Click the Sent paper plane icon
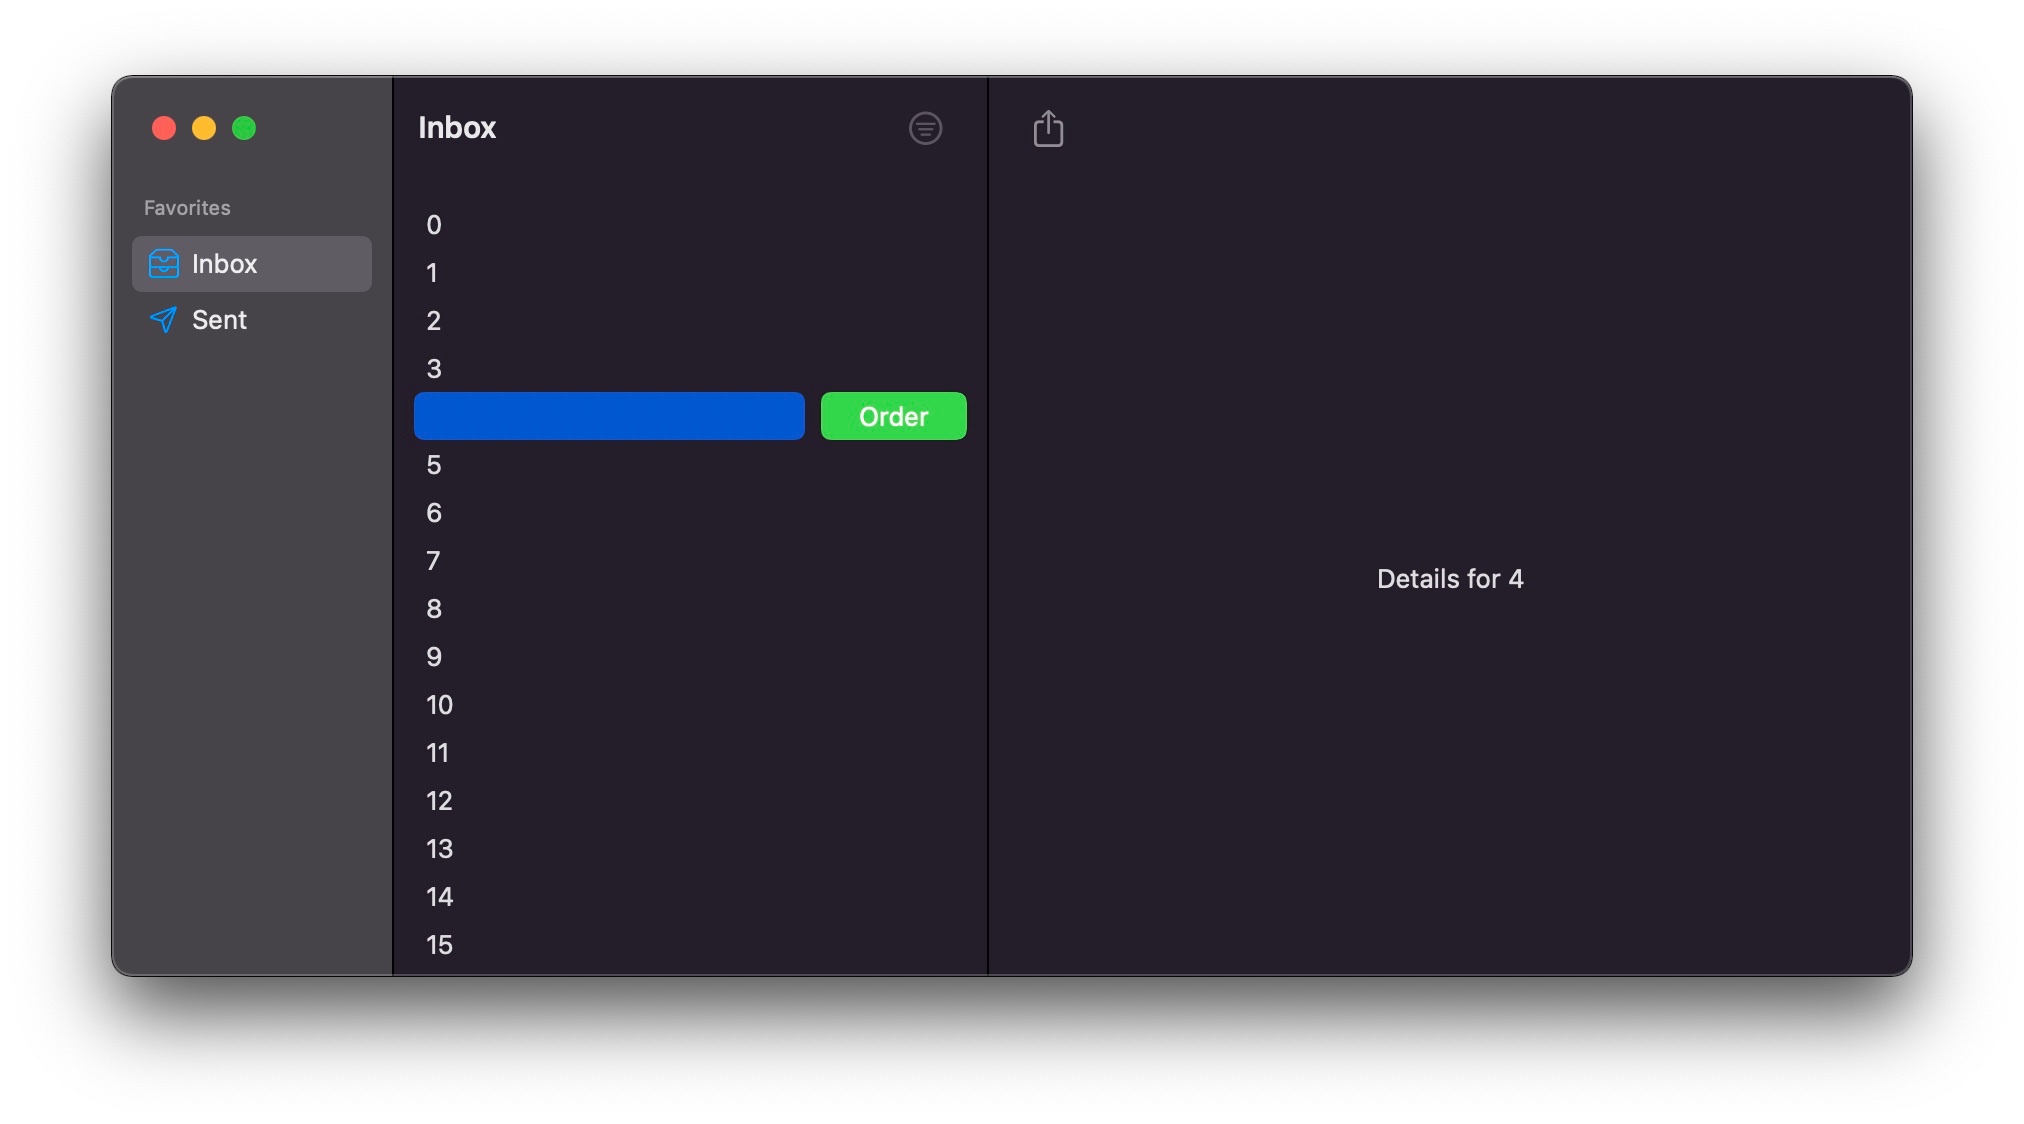The width and height of the screenshot is (2024, 1124). 163,320
